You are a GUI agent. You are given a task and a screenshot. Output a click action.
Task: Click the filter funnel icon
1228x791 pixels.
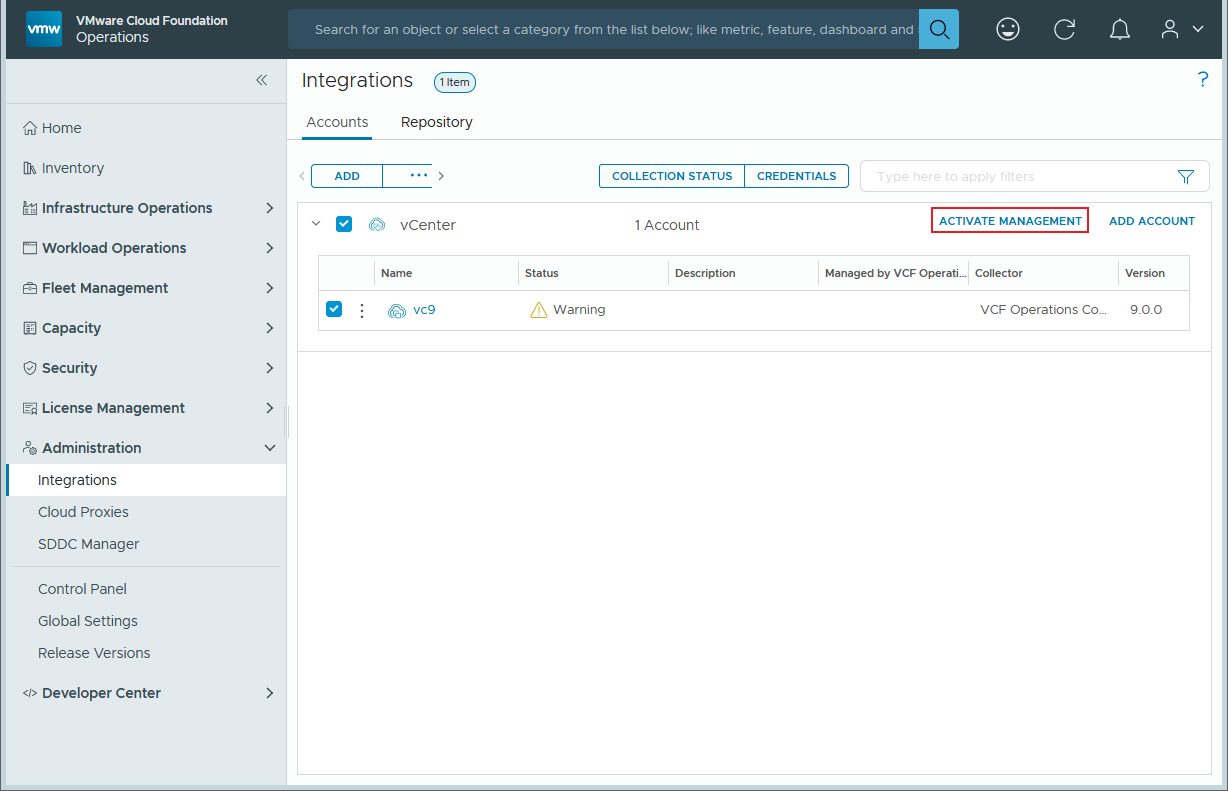tap(1185, 176)
